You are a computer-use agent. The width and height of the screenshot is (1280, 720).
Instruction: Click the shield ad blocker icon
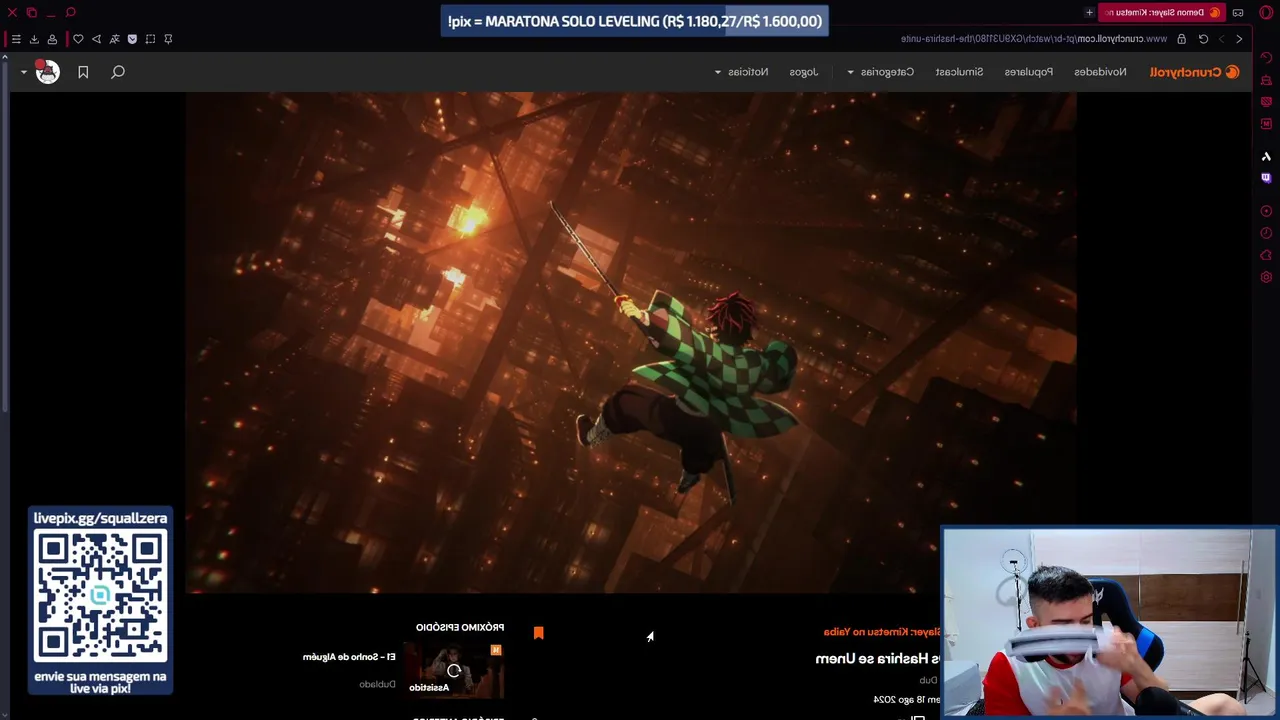point(132,39)
